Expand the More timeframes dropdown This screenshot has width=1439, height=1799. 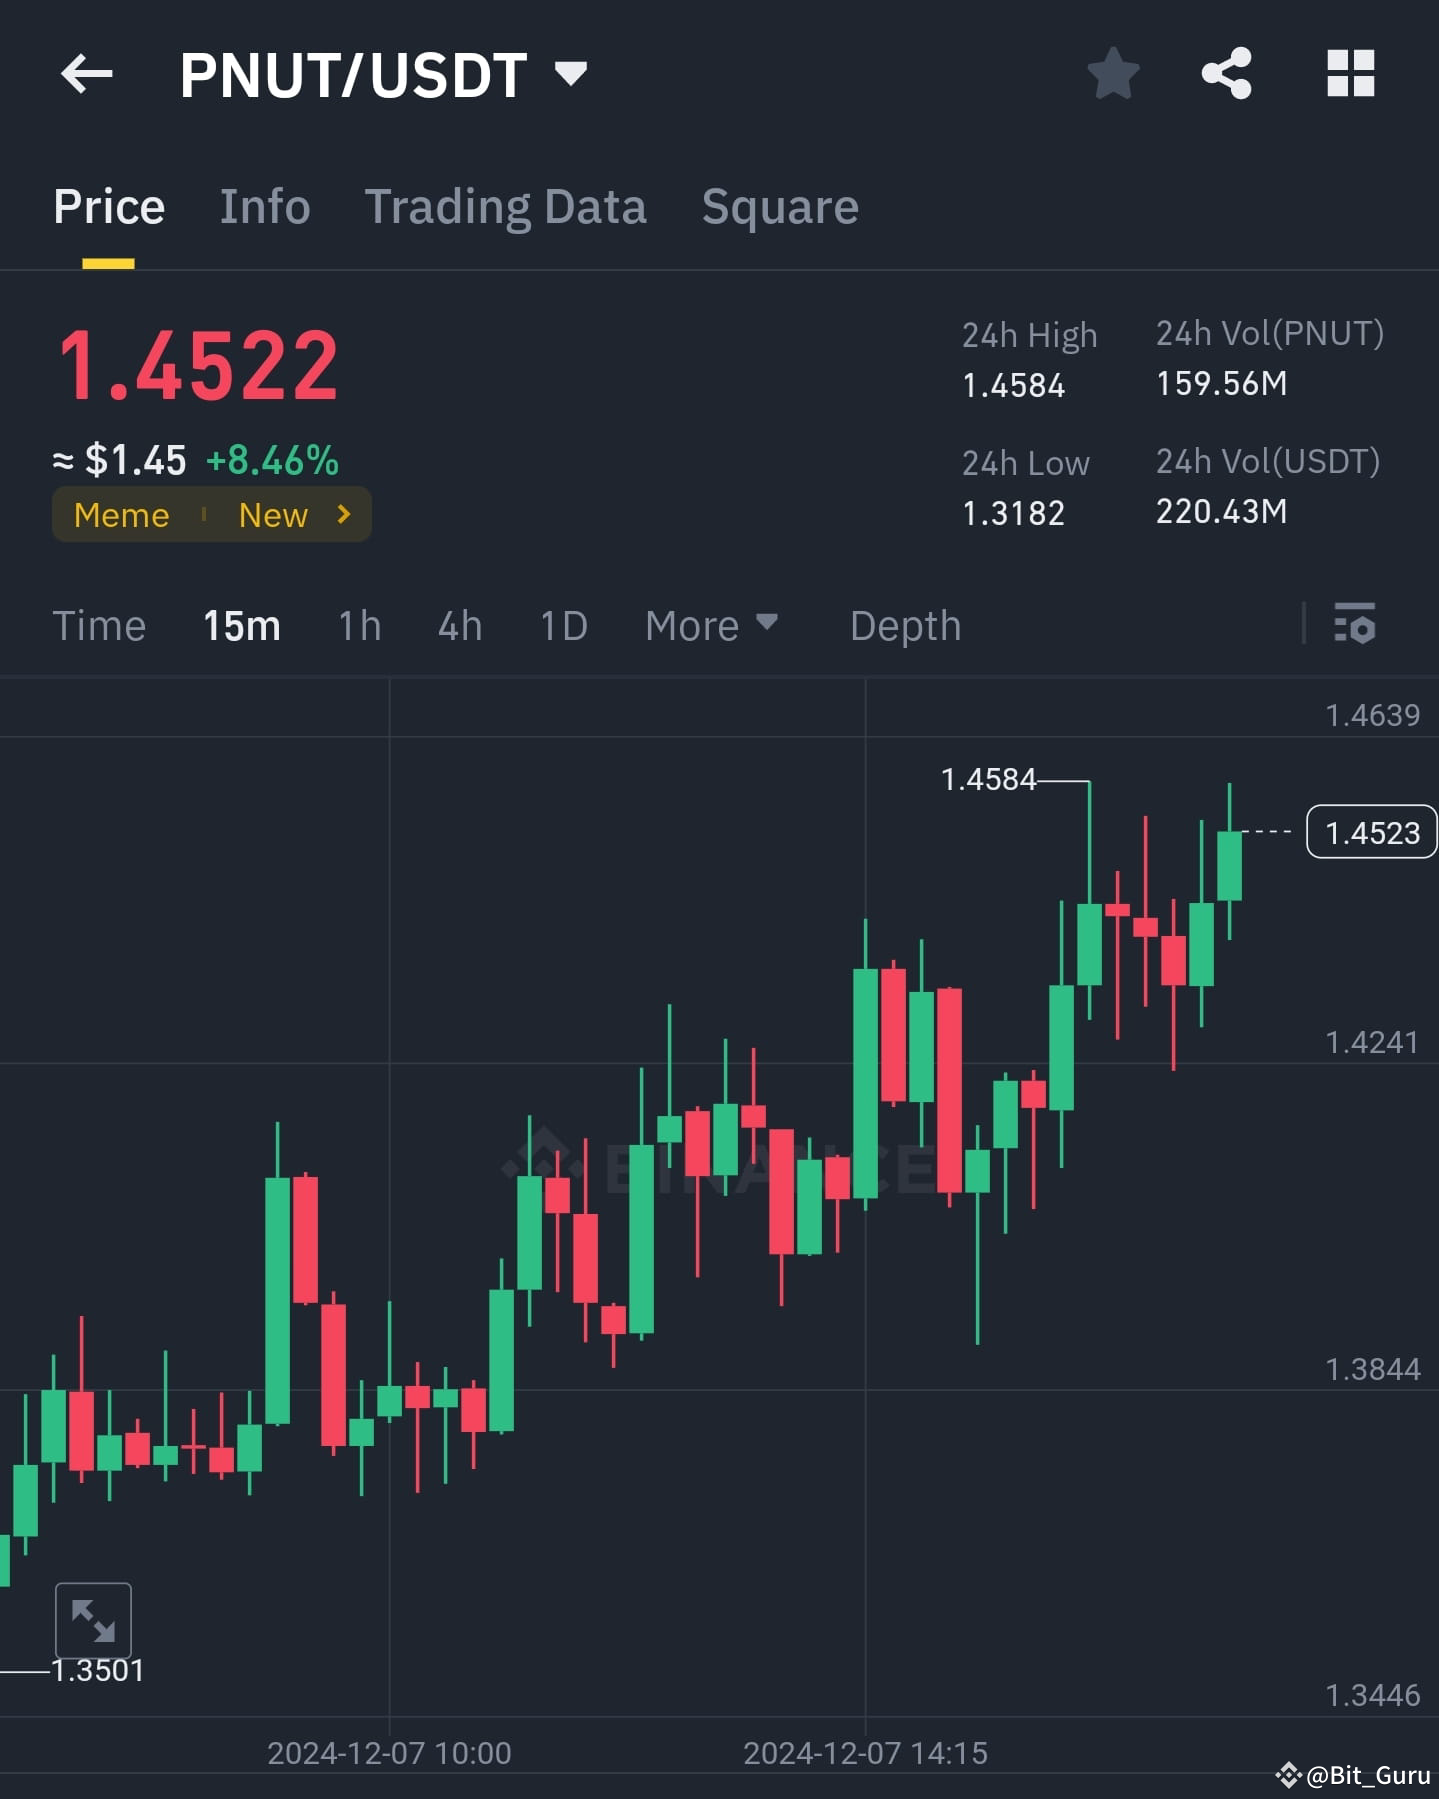(710, 625)
